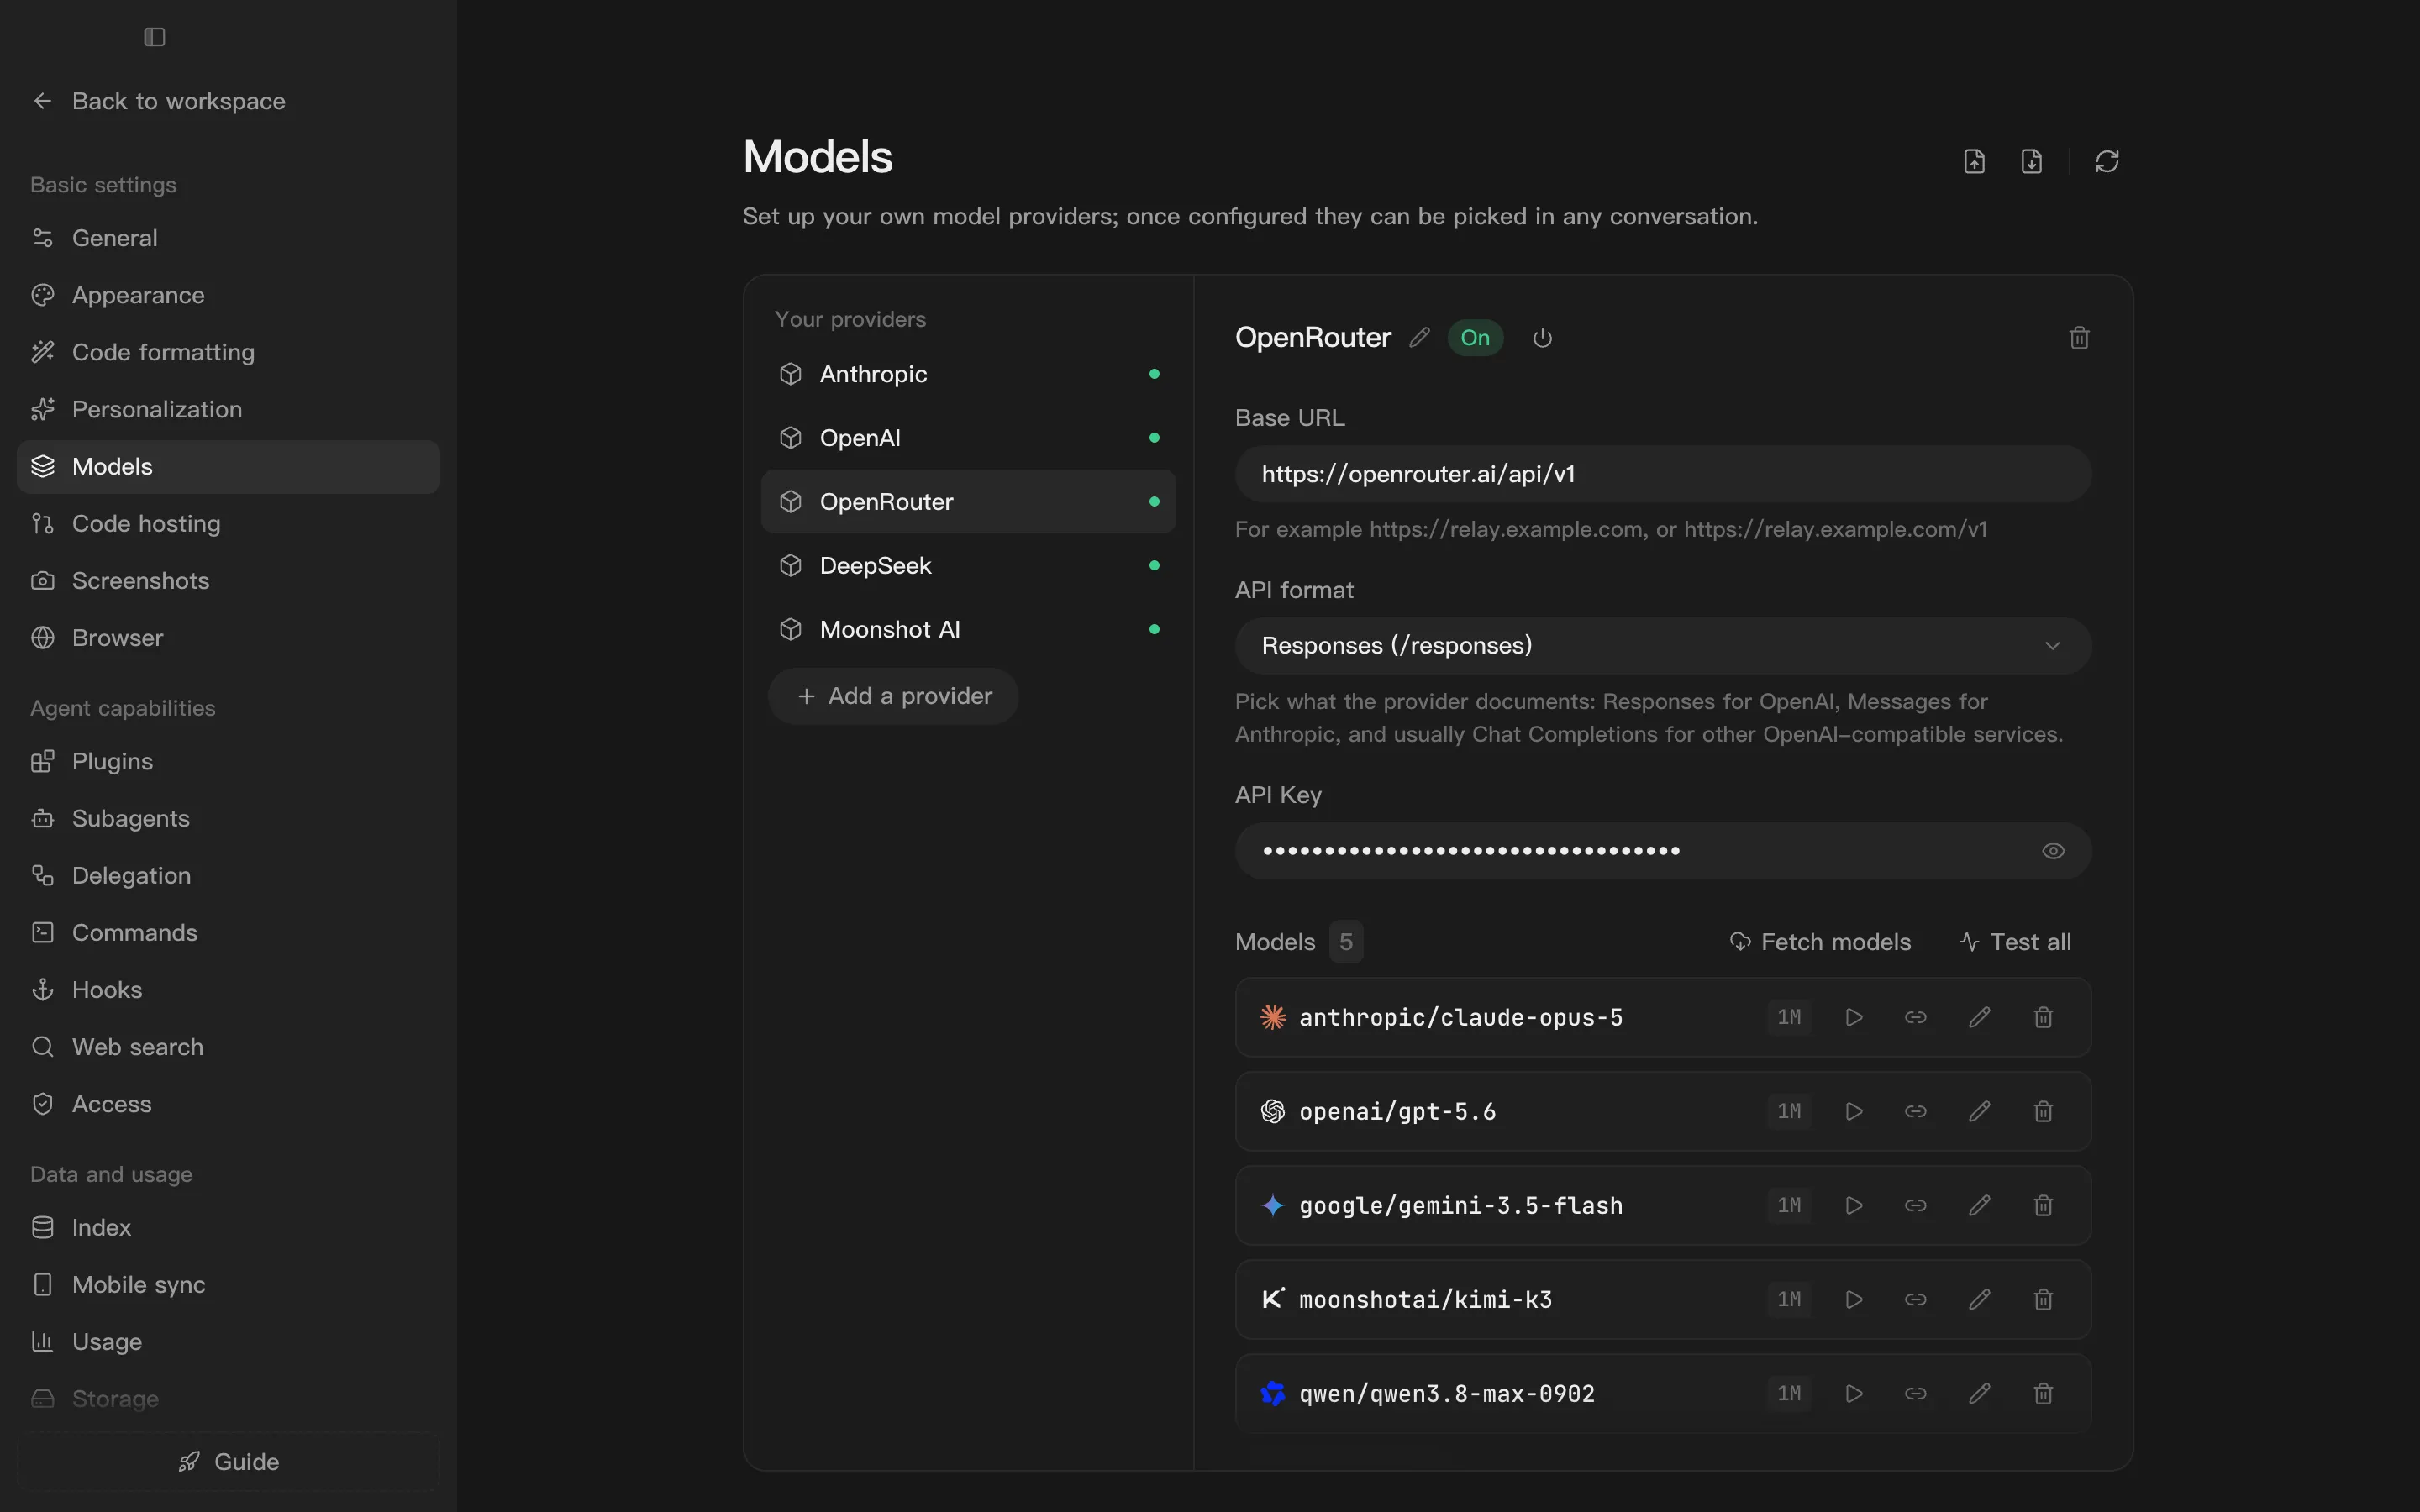This screenshot has width=2420, height=1512.
Task: Click Test all
Action: (x=2015, y=942)
